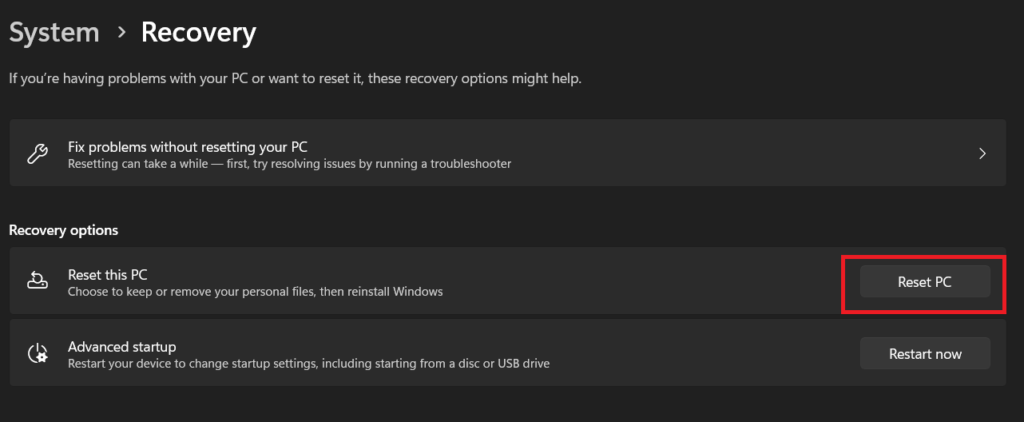
Task: Click the Advanced startup power icon
Action: [x=37, y=354]
